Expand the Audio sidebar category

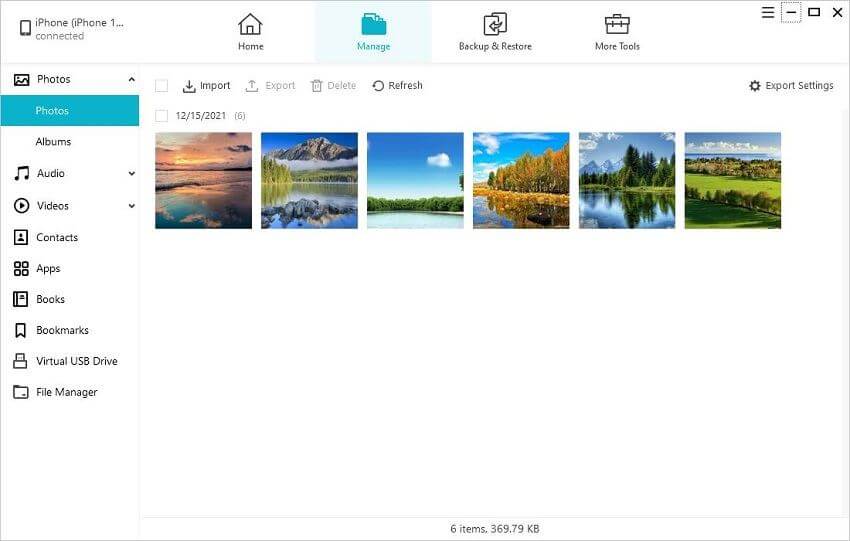pyautogui.click(x=131, y=174)
